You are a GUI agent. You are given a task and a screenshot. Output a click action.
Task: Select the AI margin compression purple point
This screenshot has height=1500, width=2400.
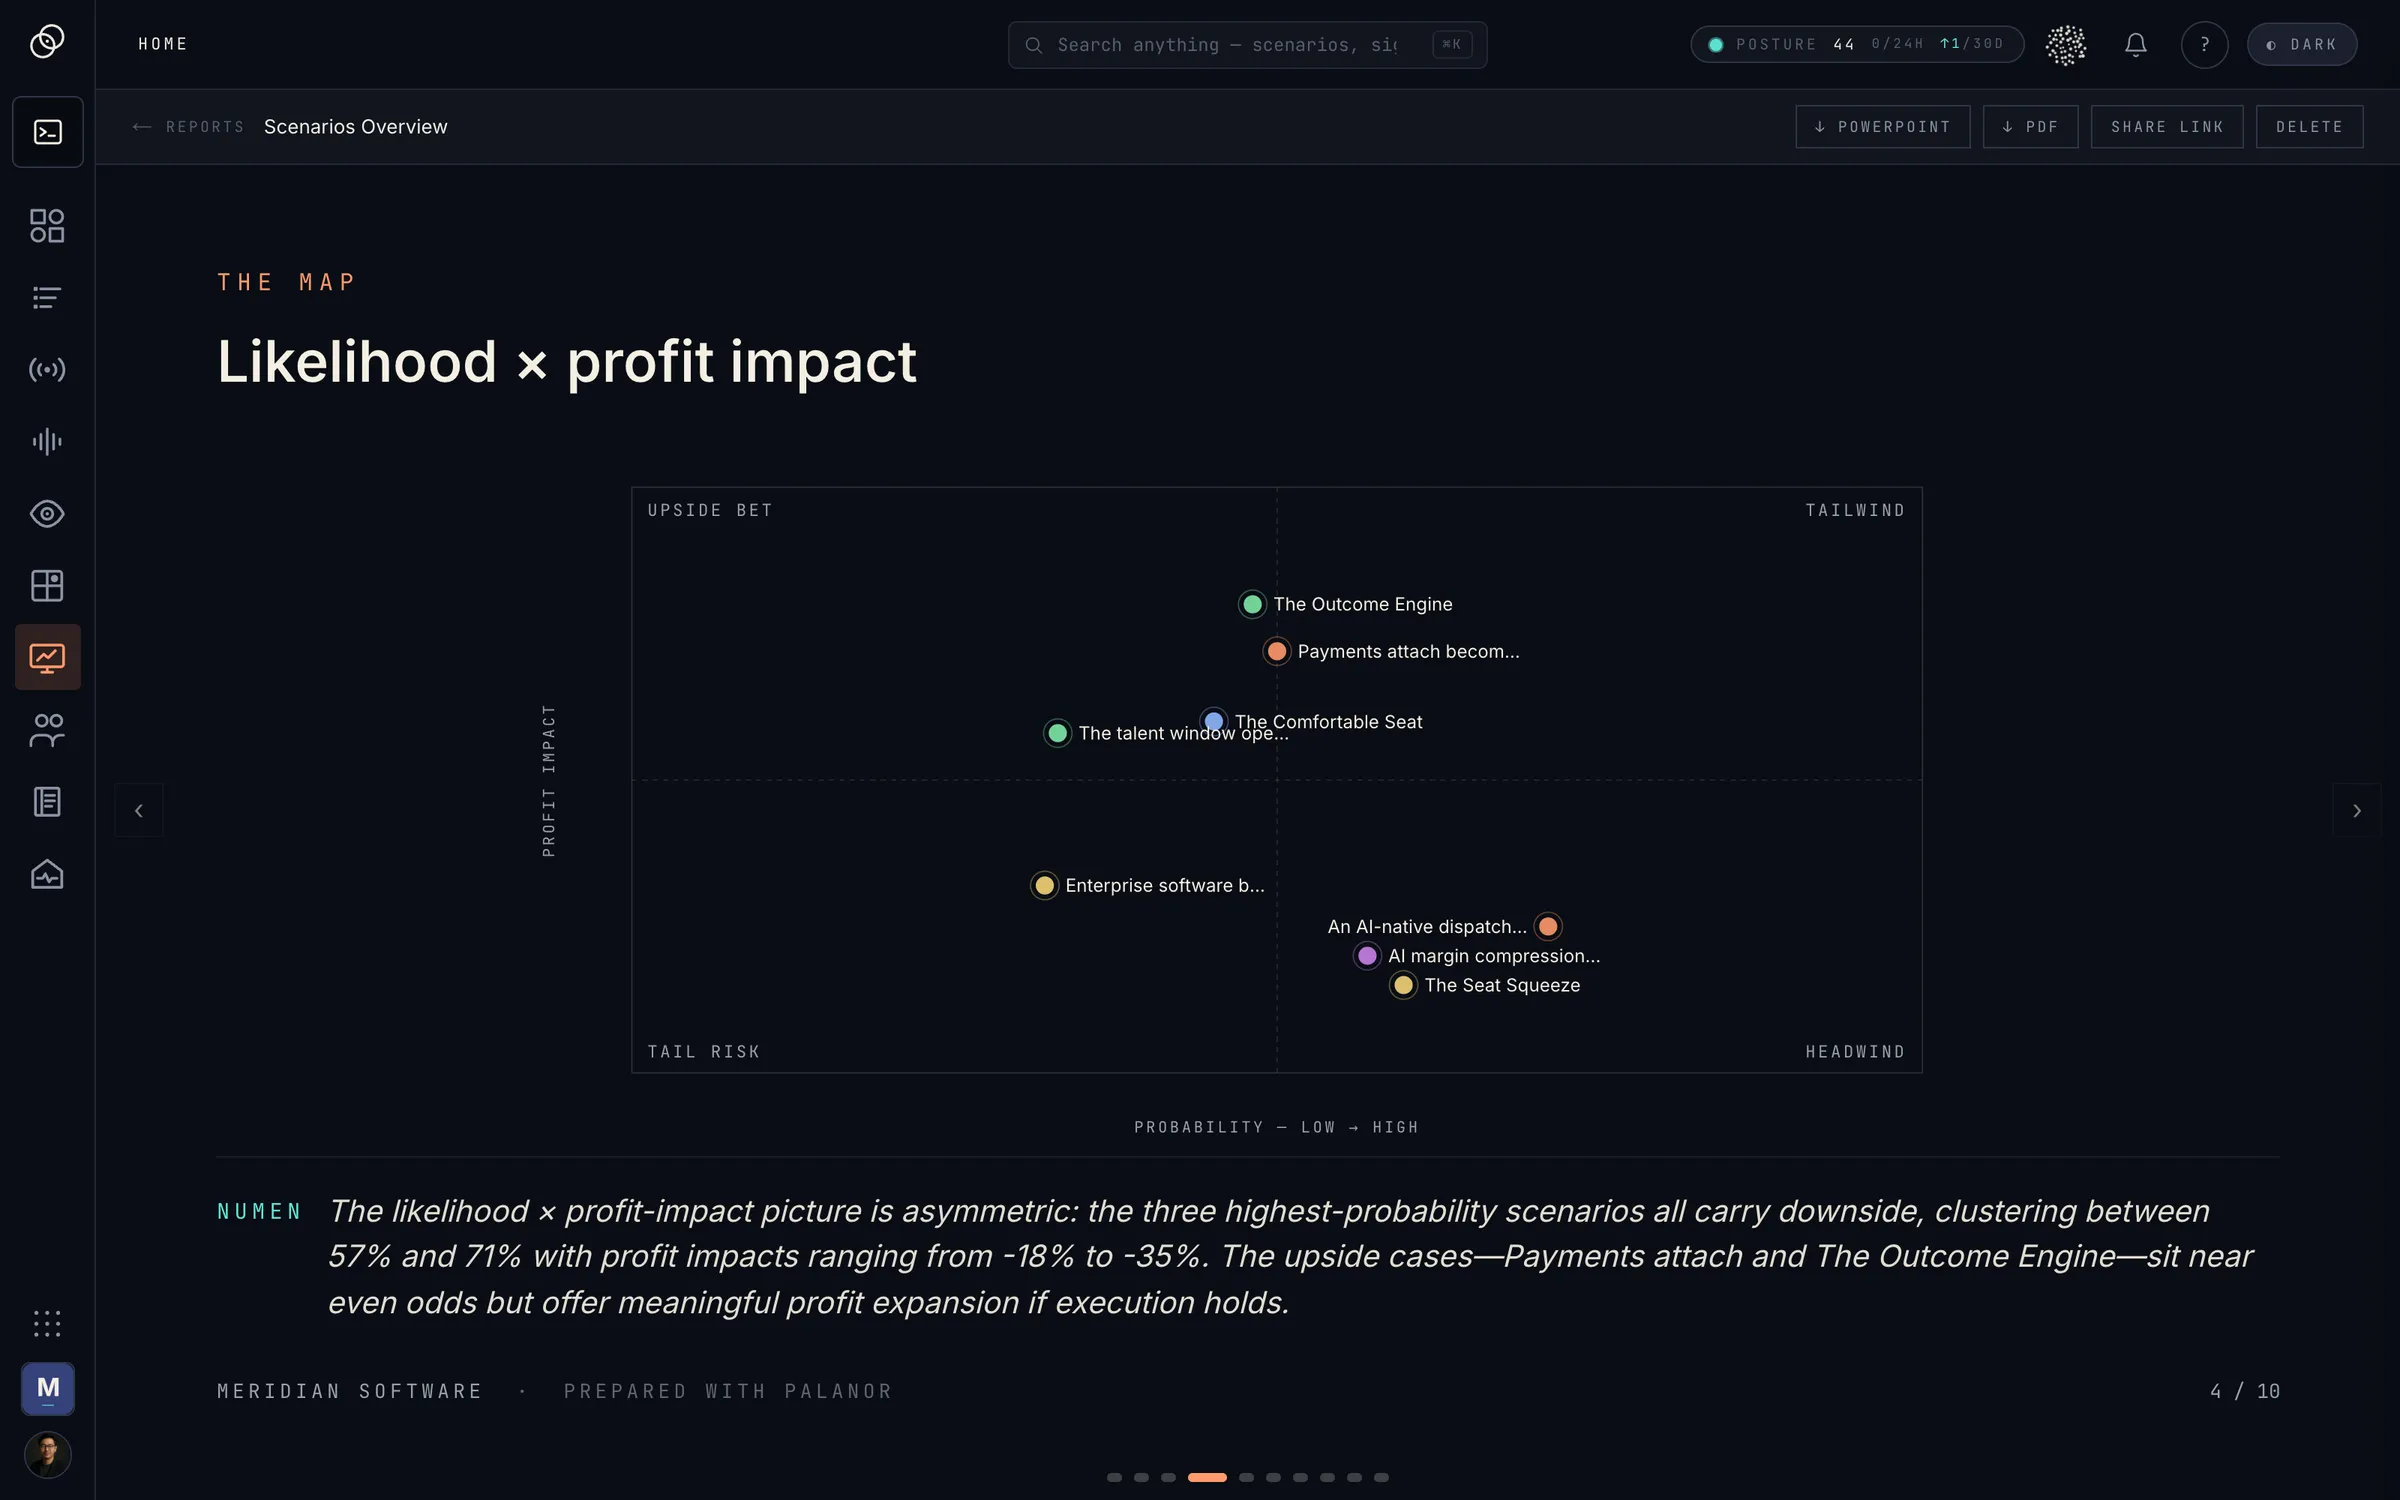coord(1367,955)
